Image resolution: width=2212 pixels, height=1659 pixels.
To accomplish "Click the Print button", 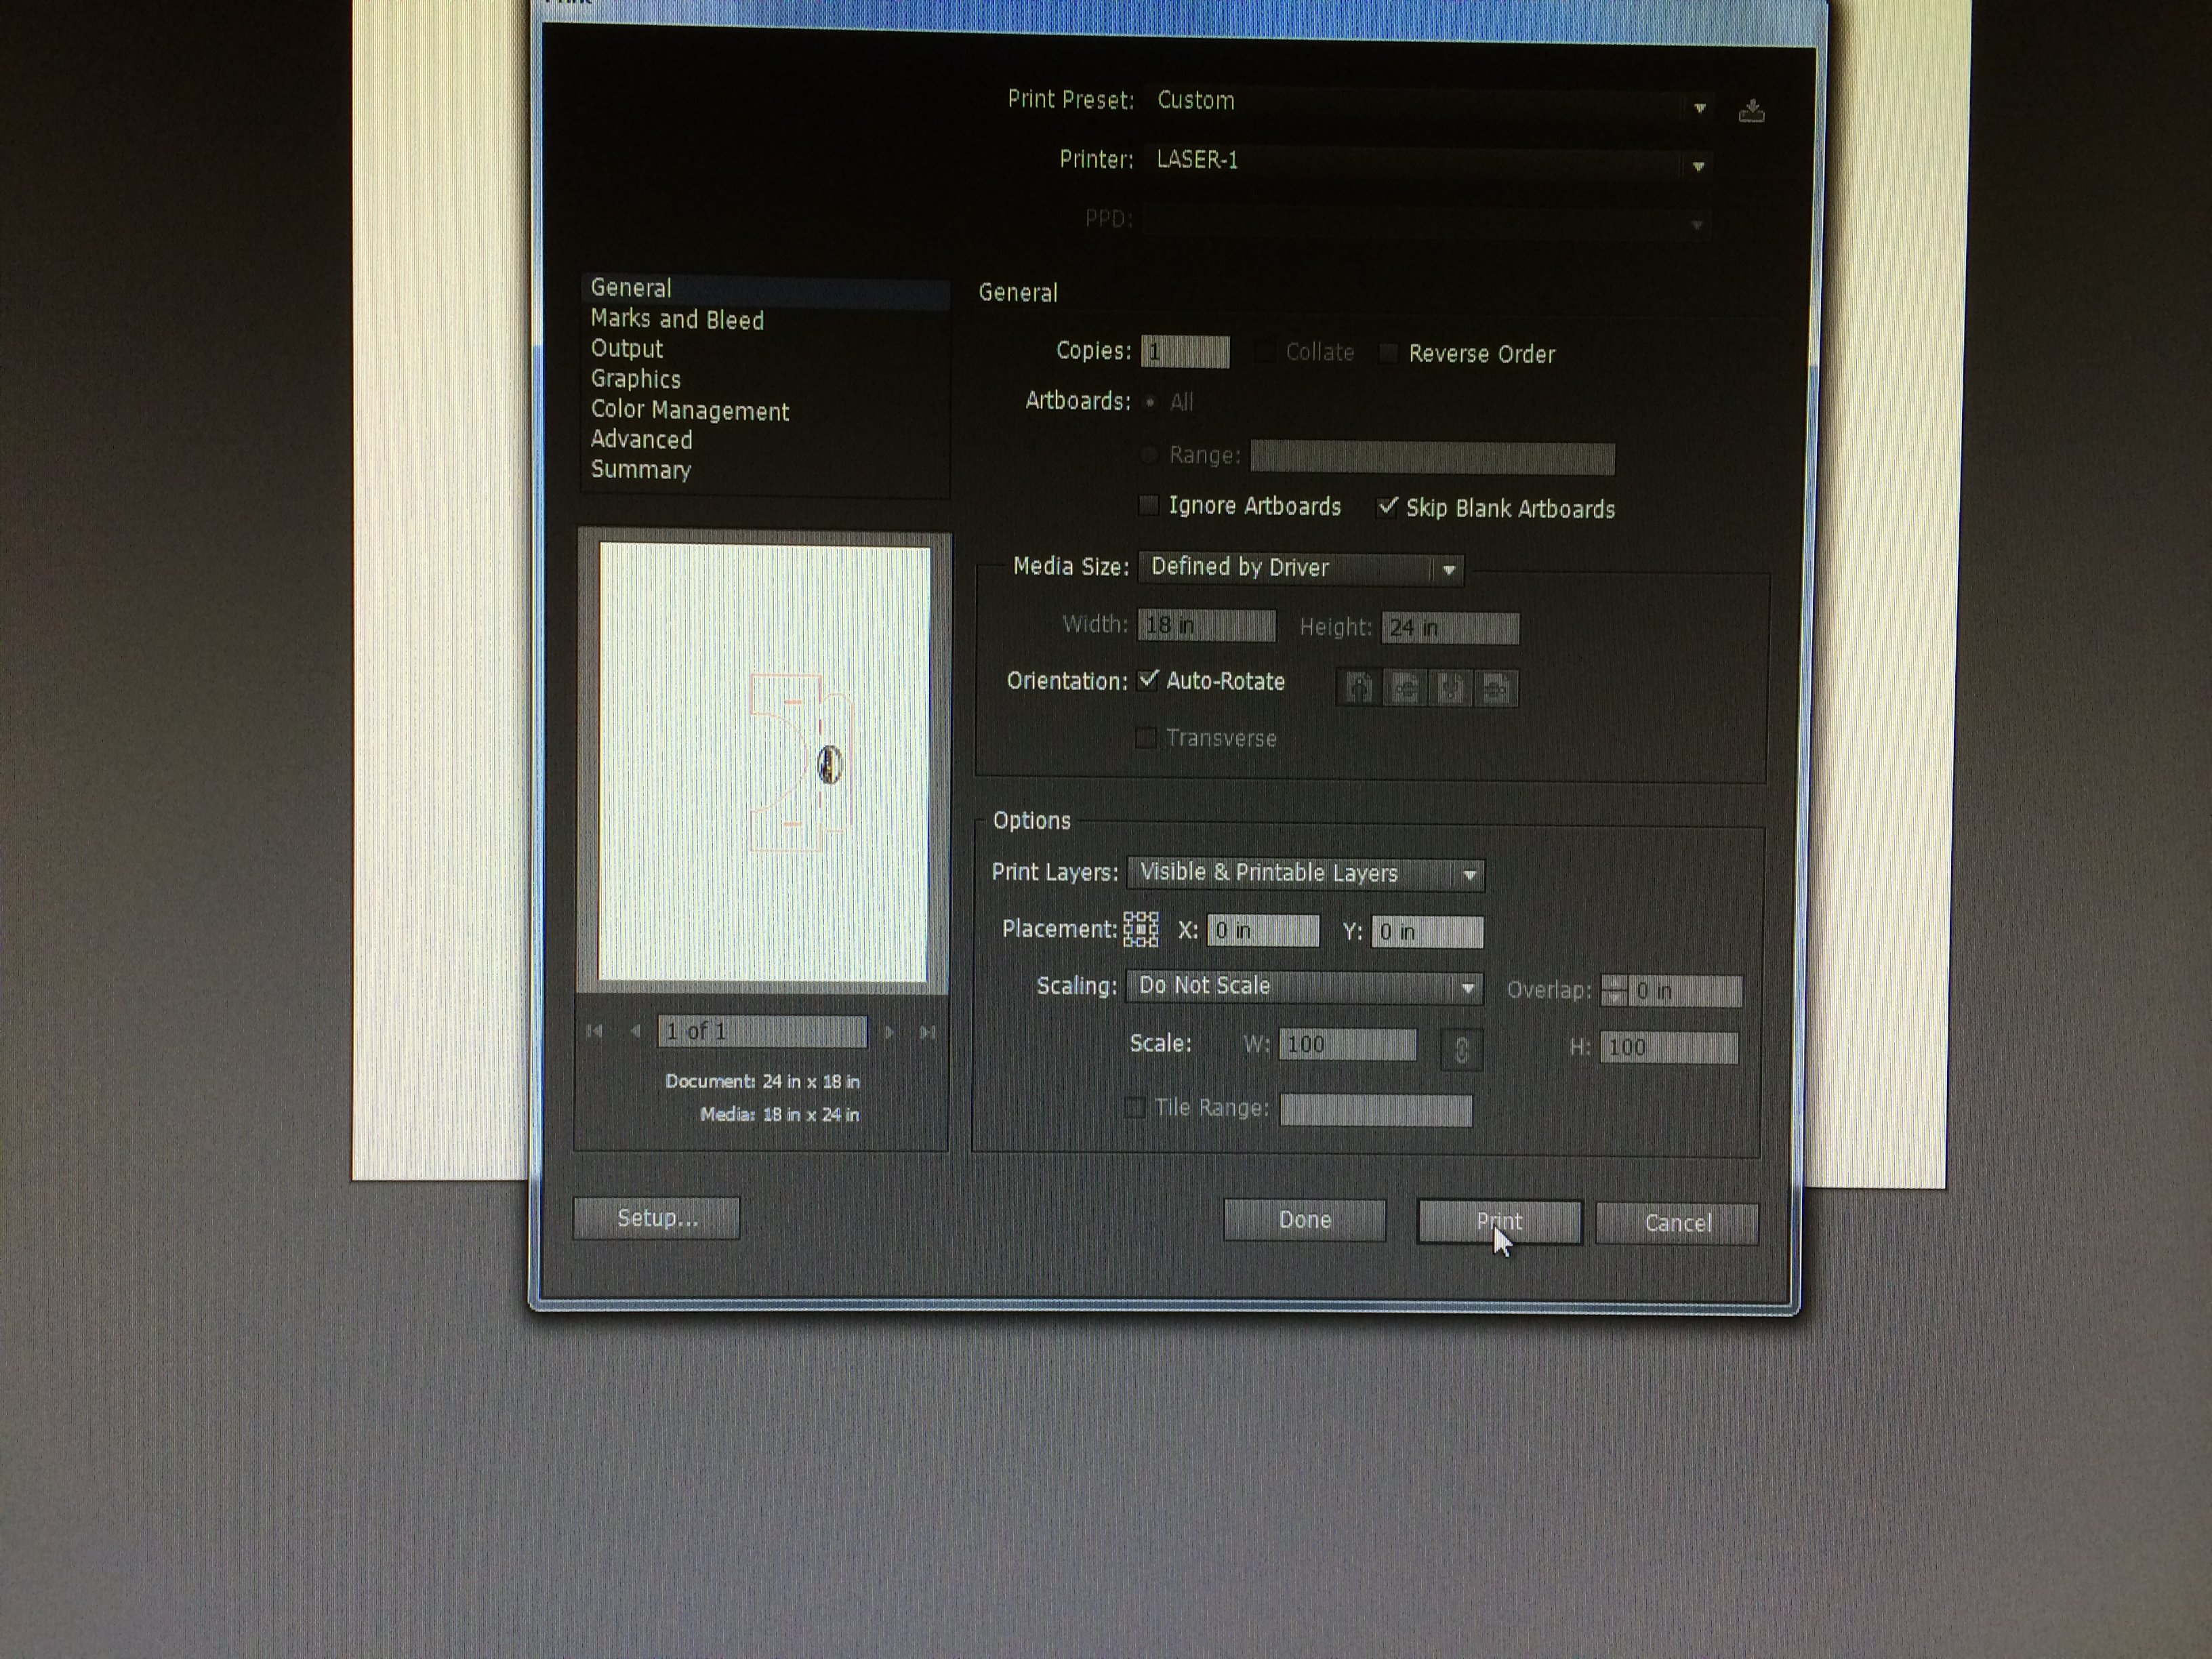I will [1499, 1222].
